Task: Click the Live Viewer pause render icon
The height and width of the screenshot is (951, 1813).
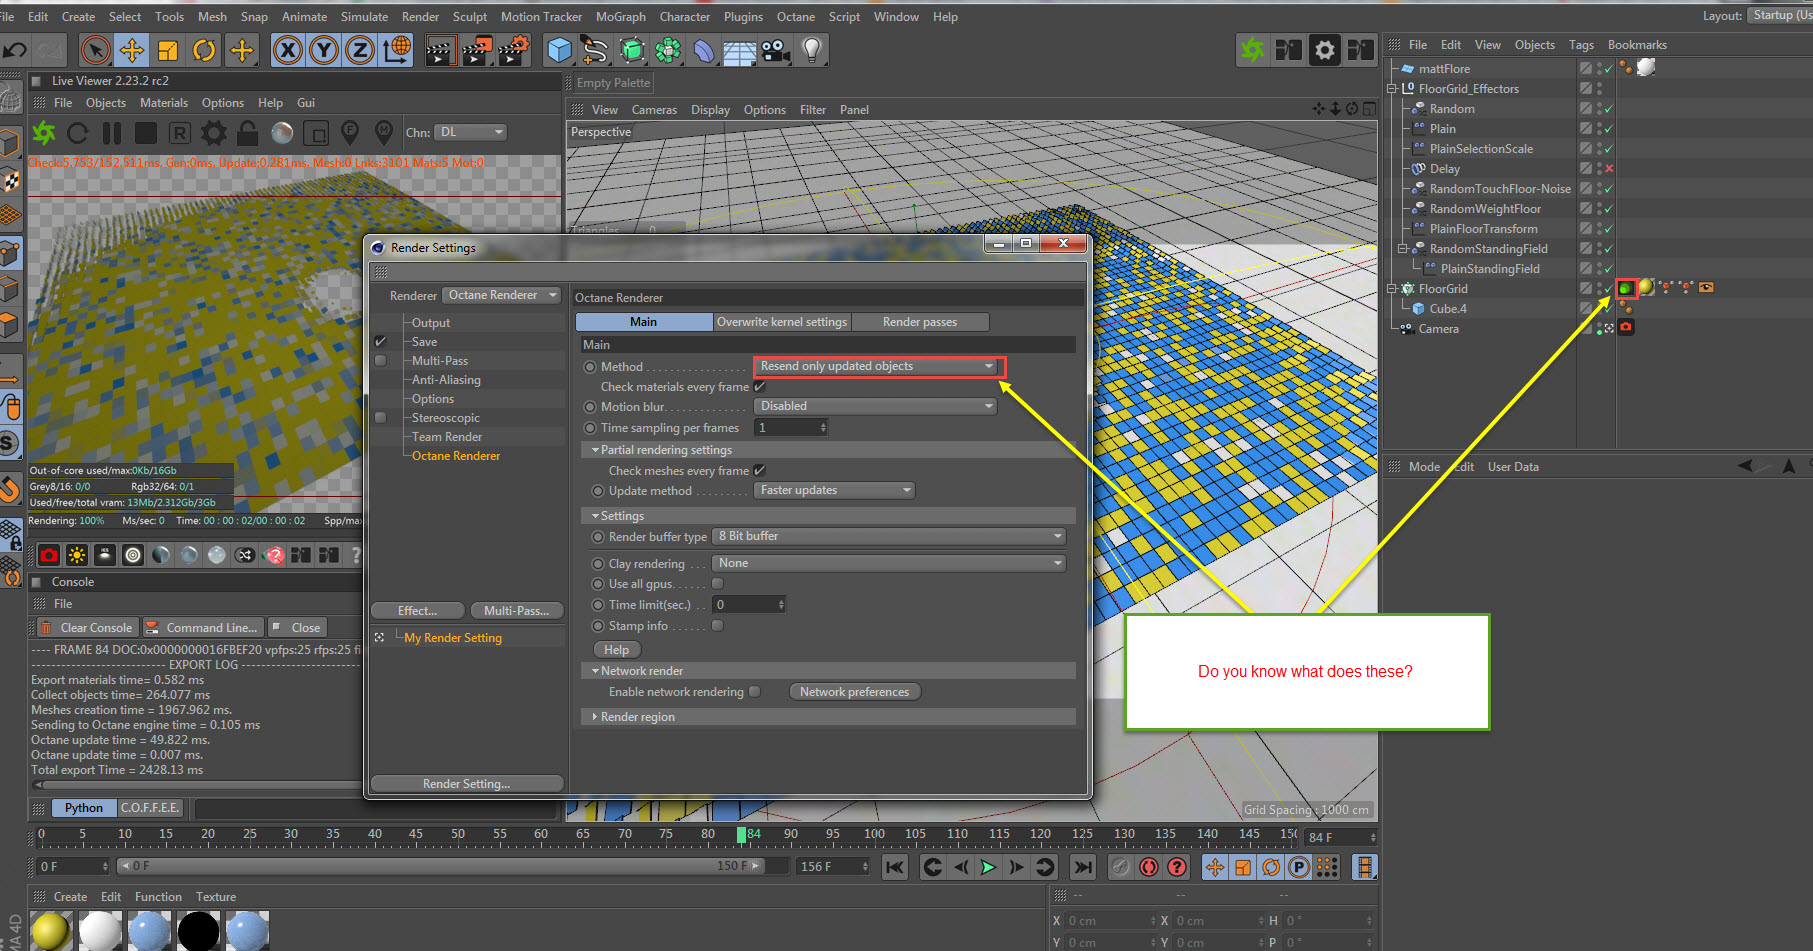Action: point(112,133)
